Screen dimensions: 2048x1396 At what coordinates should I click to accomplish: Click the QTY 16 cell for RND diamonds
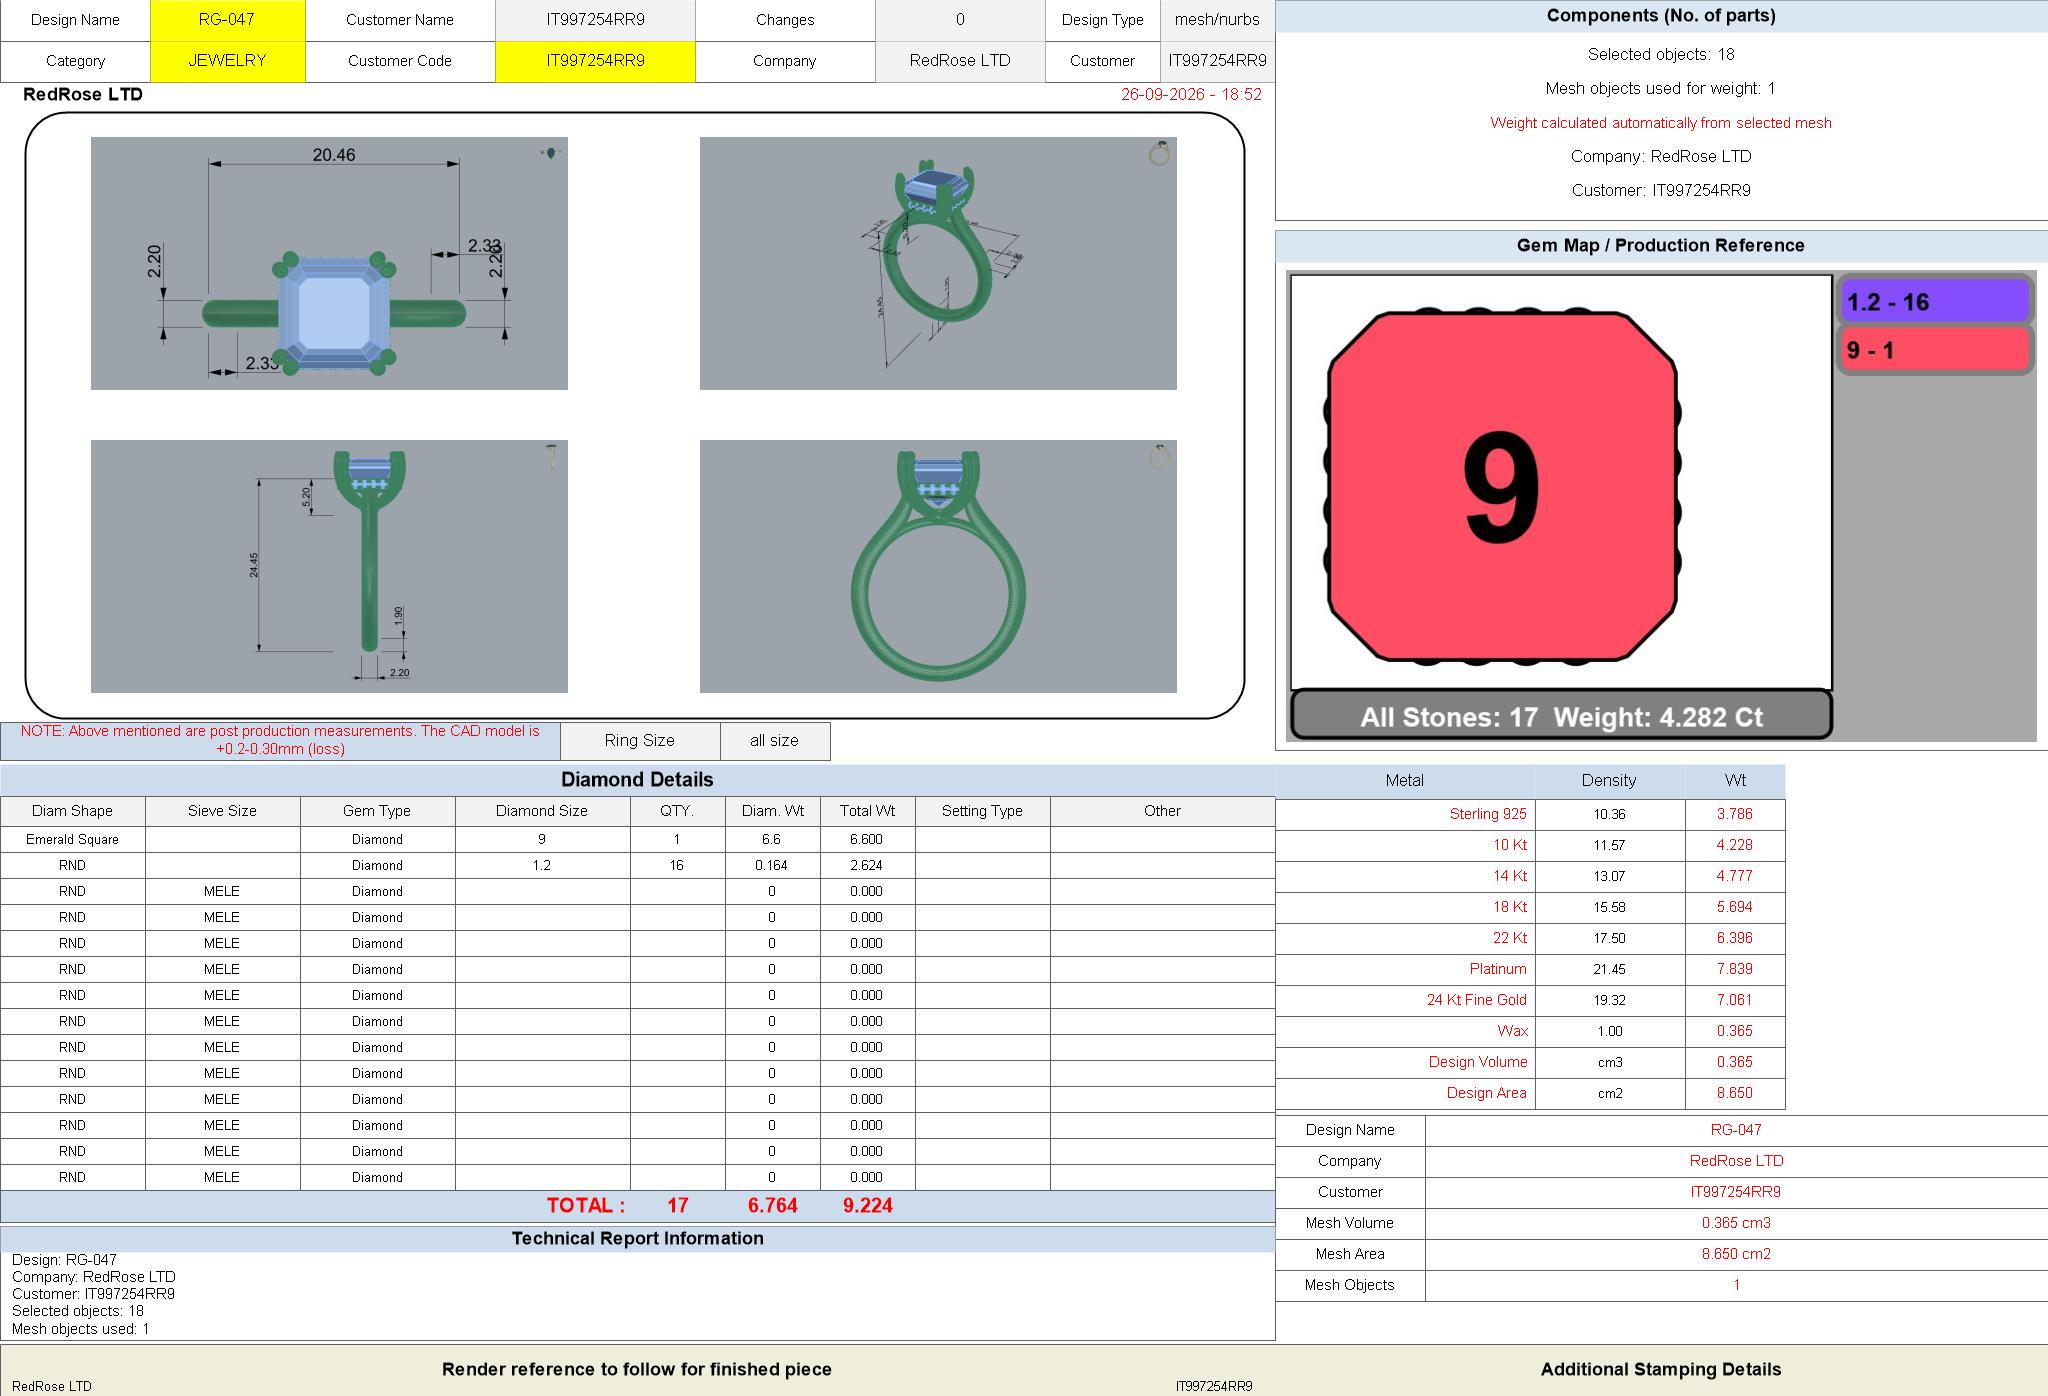(677, 865)
